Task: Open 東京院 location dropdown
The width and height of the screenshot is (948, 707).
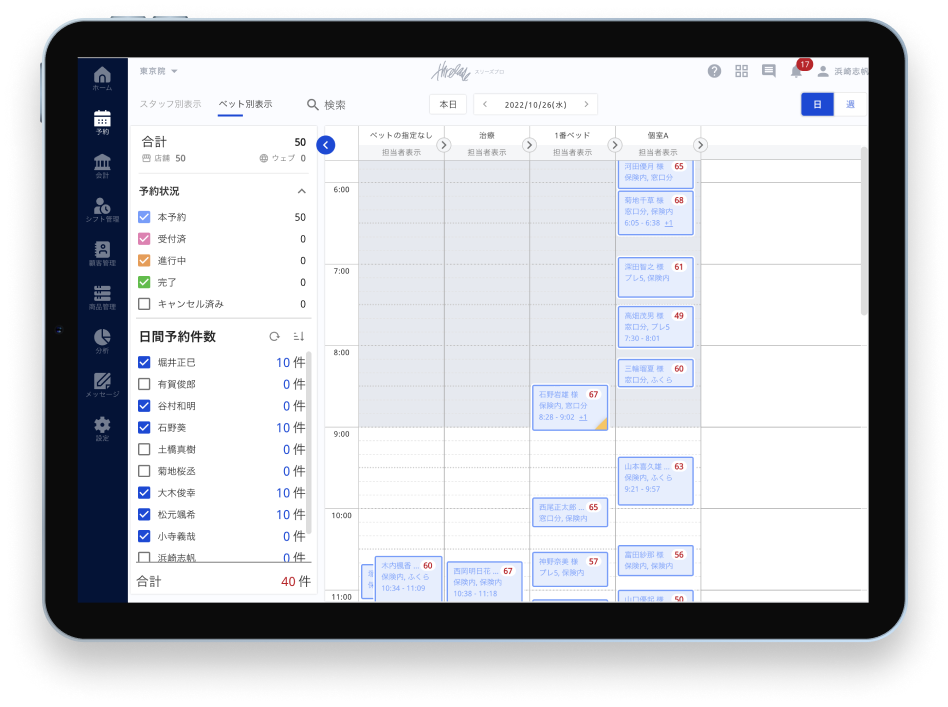Action: pyautogui.click(x=158, y=71)
